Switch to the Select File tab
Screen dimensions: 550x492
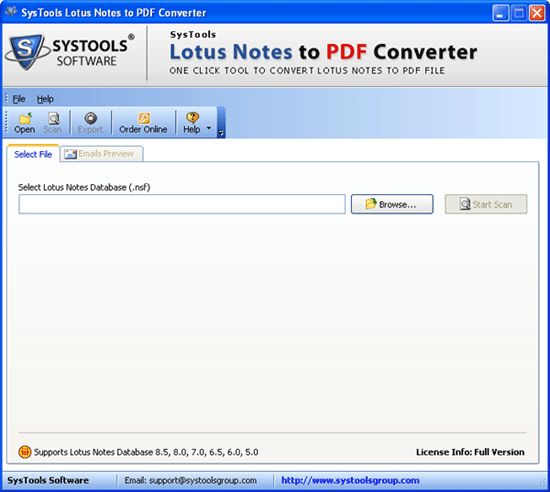point(33,154)
